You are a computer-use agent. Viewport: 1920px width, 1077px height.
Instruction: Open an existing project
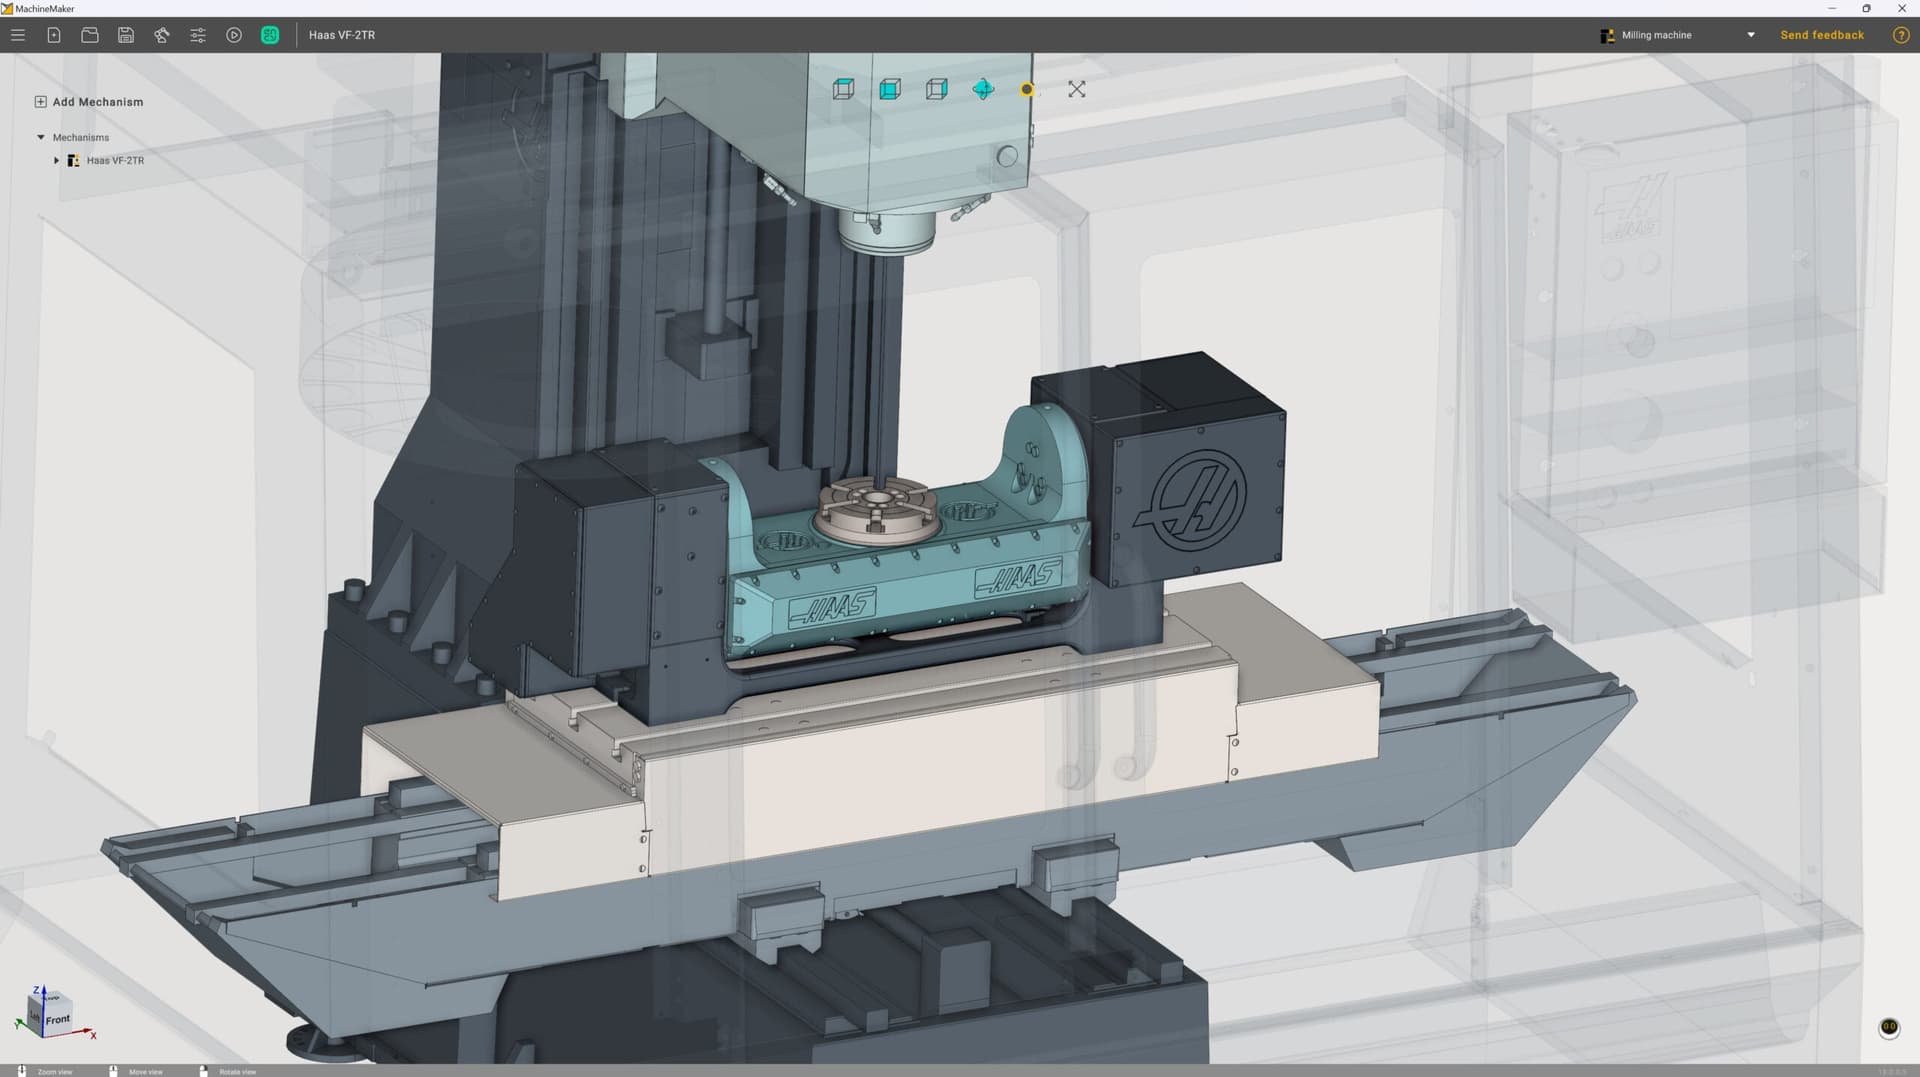89,35
